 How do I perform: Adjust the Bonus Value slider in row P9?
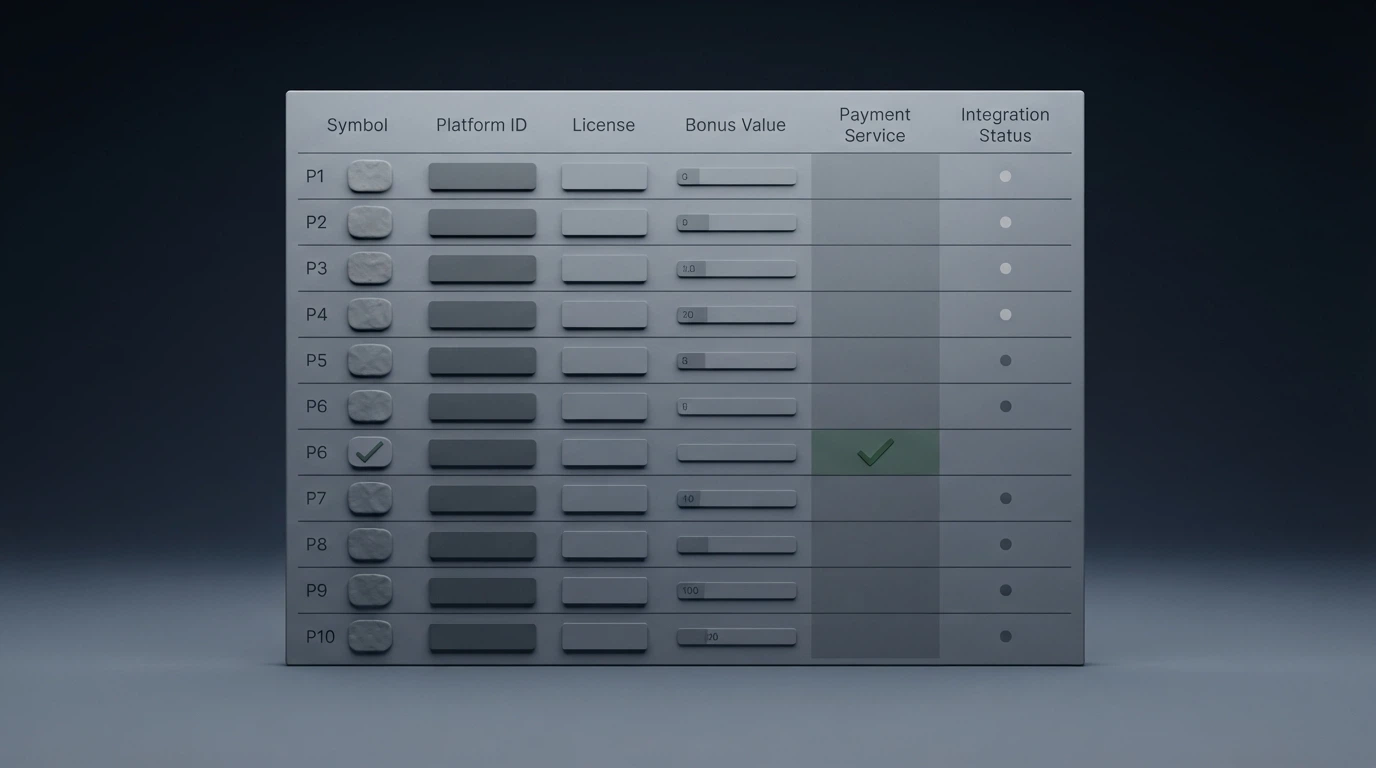737,591
